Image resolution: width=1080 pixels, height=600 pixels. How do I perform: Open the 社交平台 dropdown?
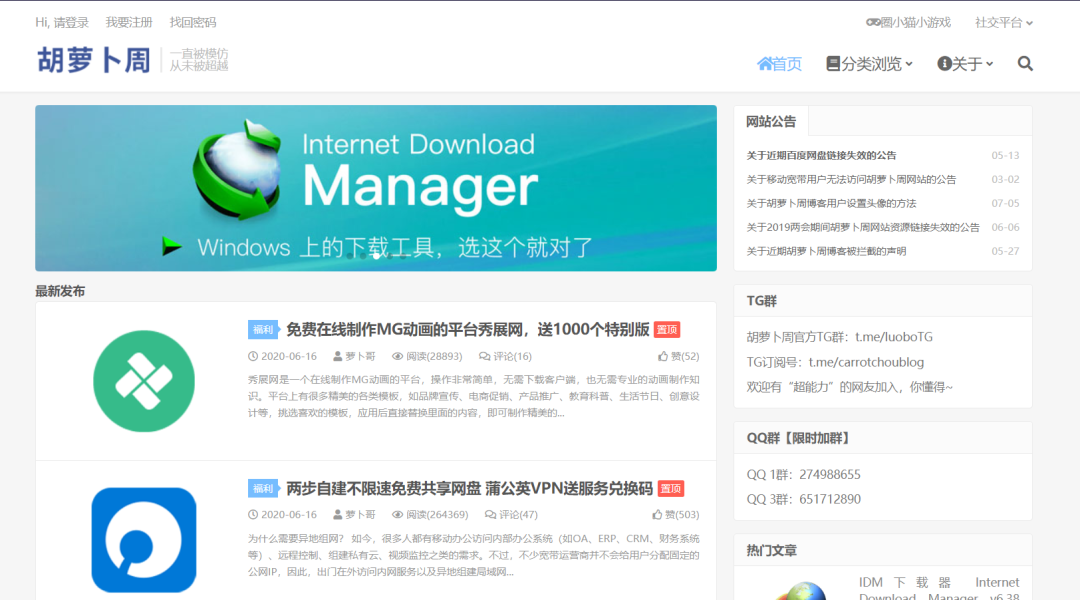click(x=1004, y=22)
